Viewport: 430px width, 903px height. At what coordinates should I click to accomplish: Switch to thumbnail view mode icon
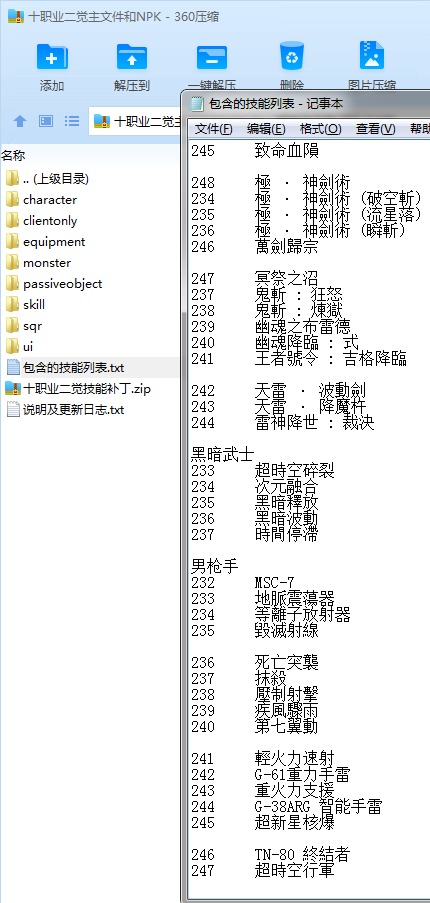tap(46, 121)
